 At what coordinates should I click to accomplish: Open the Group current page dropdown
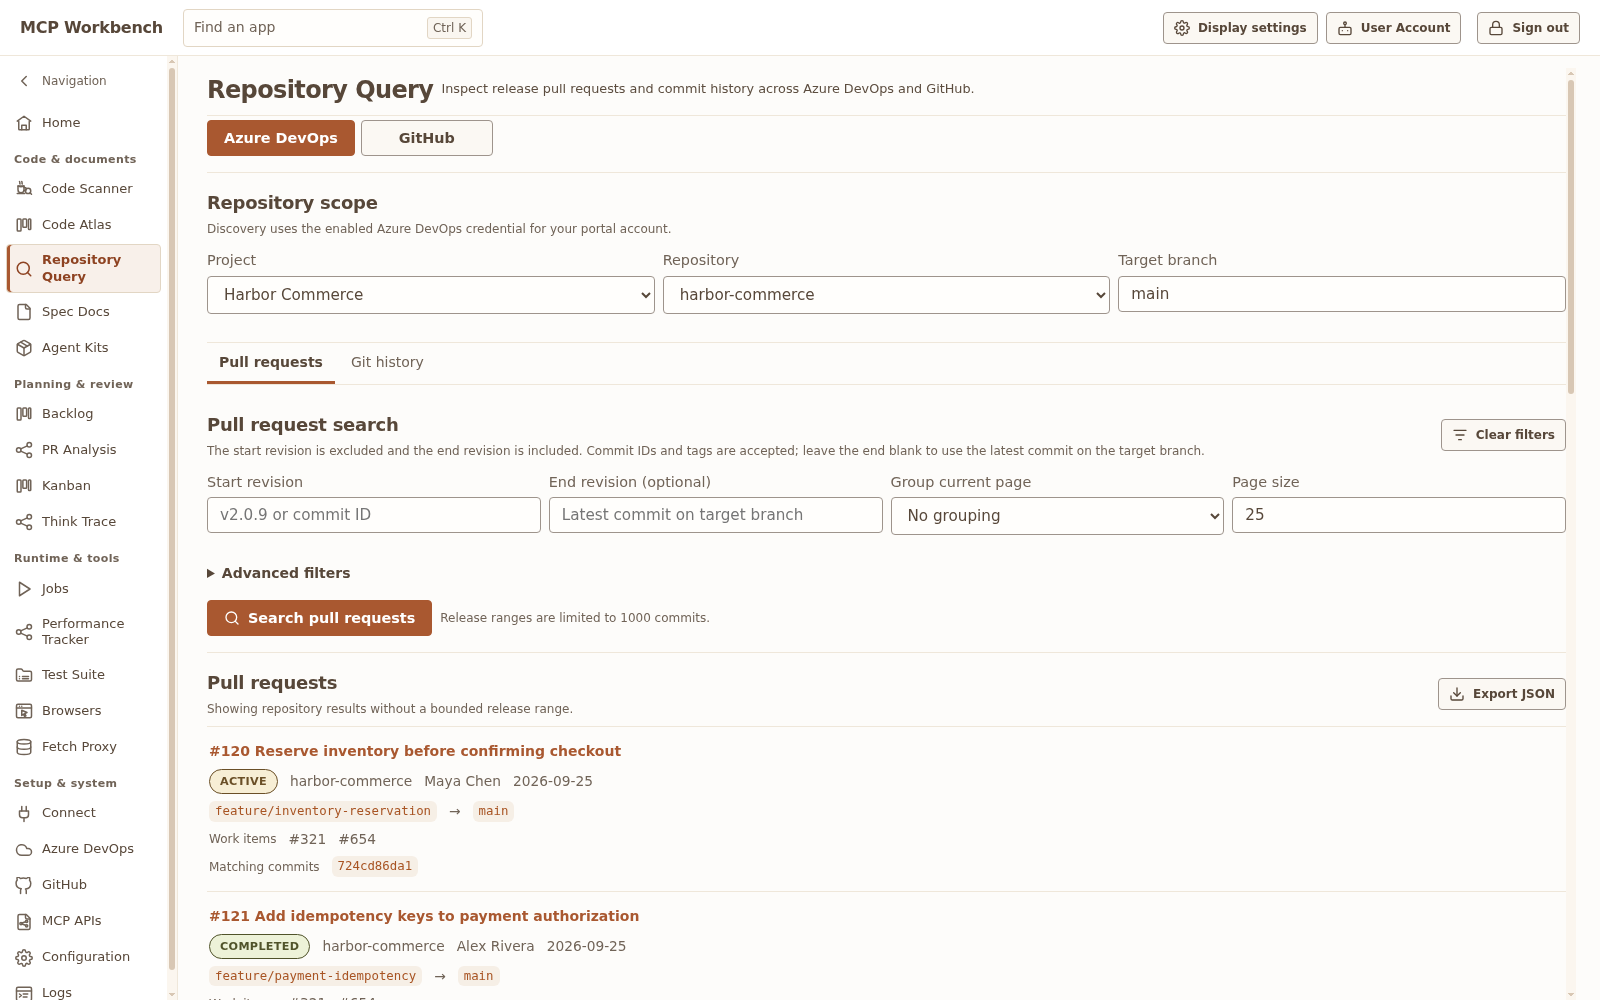[1057, 516]
